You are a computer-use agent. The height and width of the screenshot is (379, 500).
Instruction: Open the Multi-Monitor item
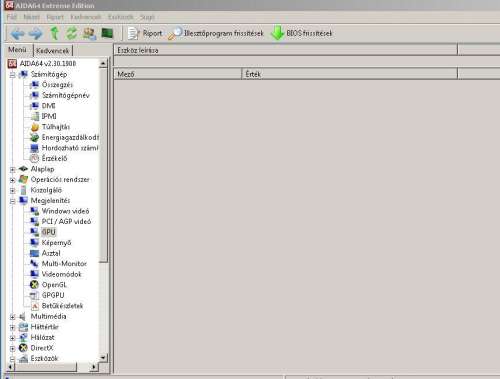[x=64, y=264]
